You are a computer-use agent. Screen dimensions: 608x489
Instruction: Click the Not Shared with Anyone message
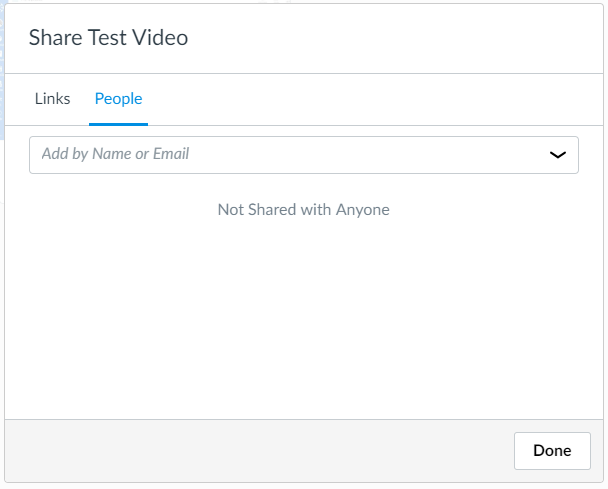pyautogui.click(x=304, y=210)
